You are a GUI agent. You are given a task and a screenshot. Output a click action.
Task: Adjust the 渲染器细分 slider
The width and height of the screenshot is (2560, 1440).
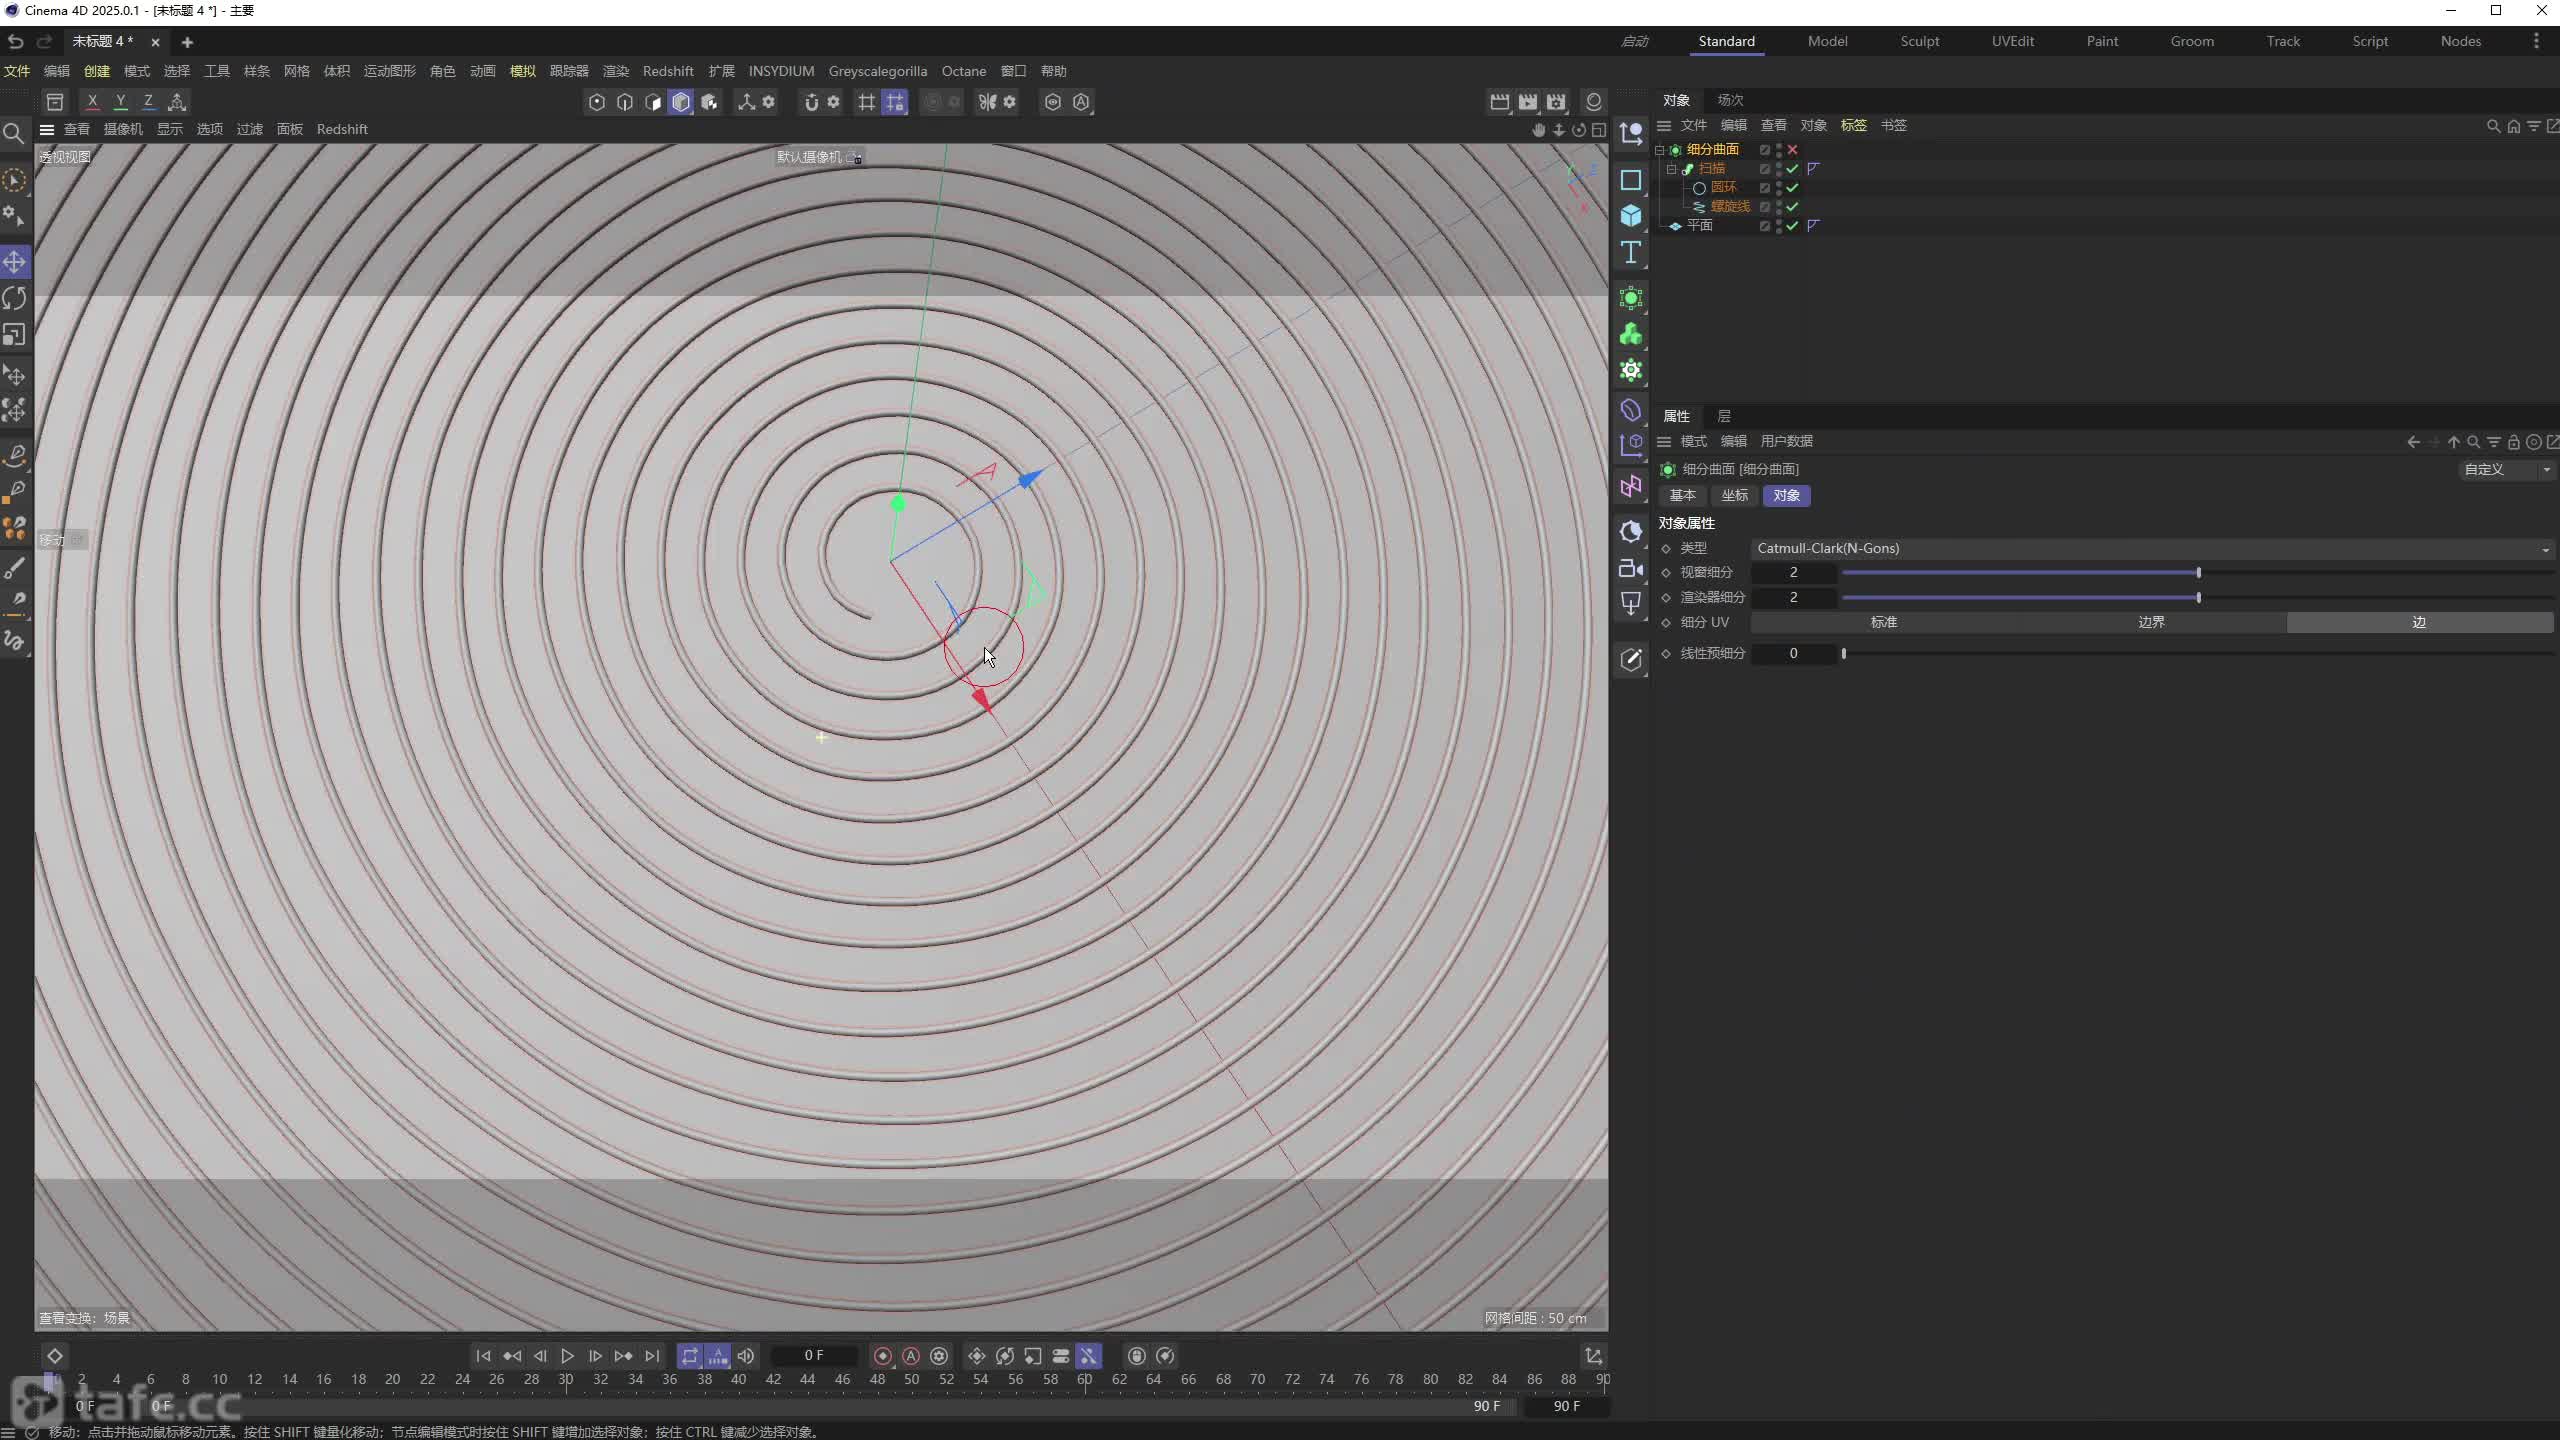2198,598
